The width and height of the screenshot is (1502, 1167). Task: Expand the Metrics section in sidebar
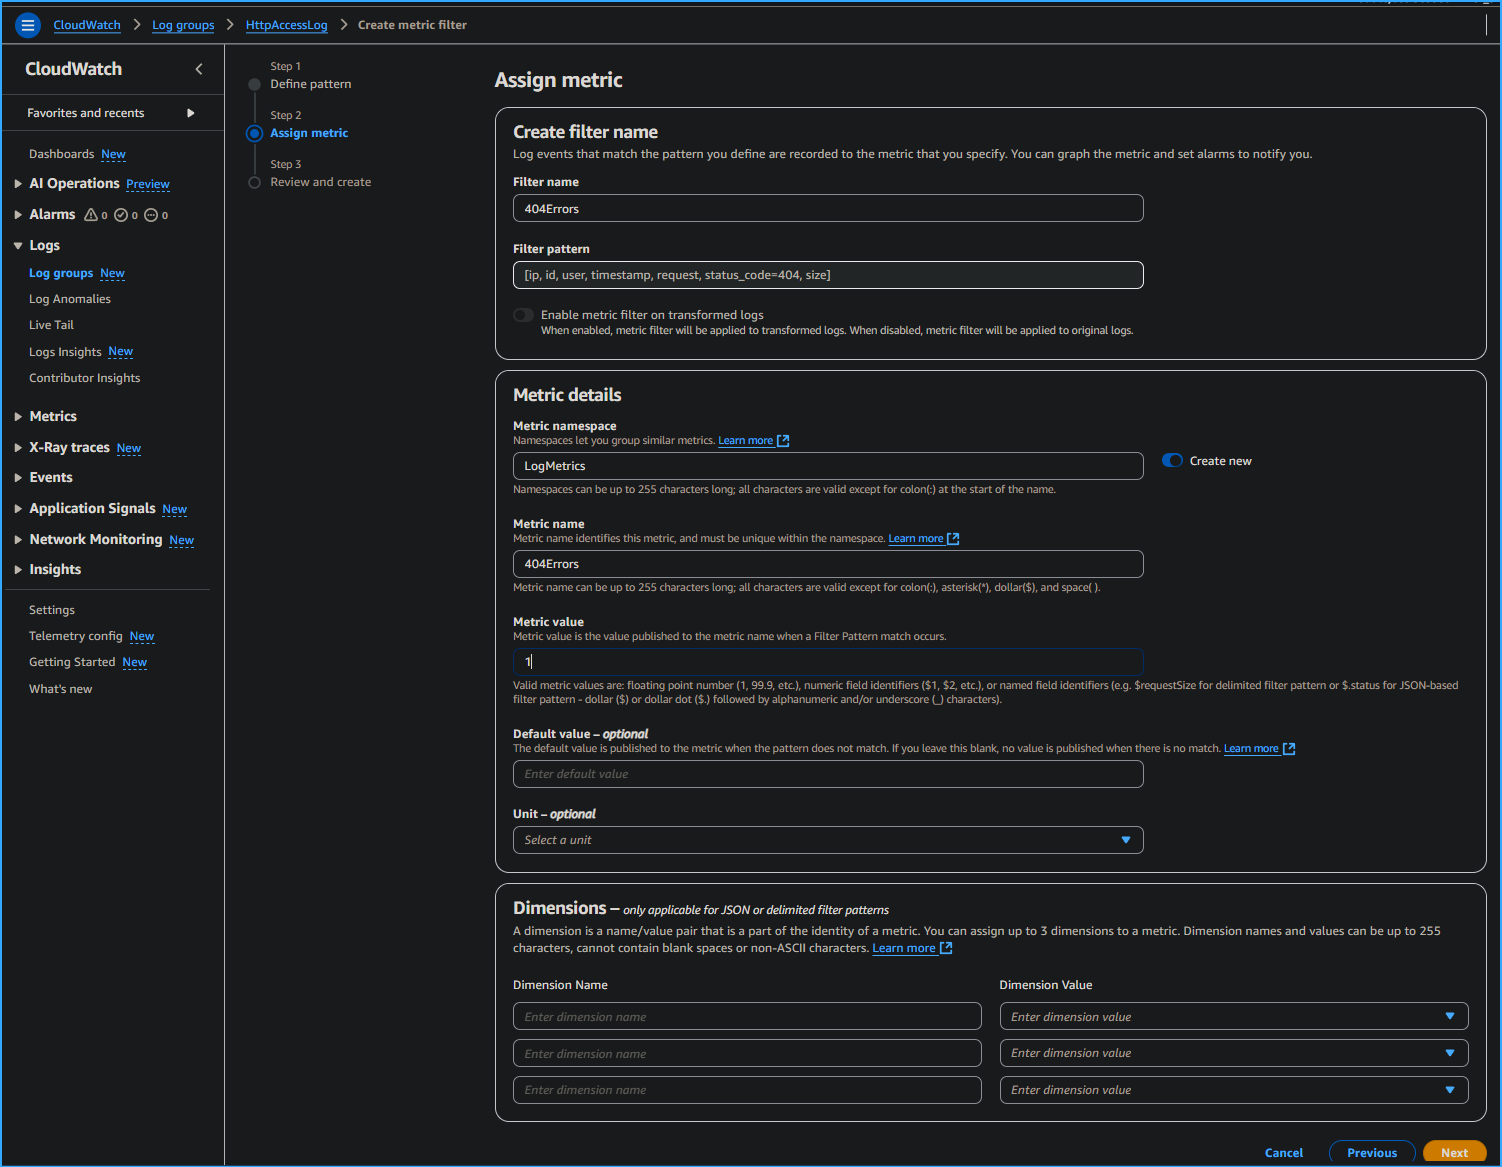pos(53,416)
